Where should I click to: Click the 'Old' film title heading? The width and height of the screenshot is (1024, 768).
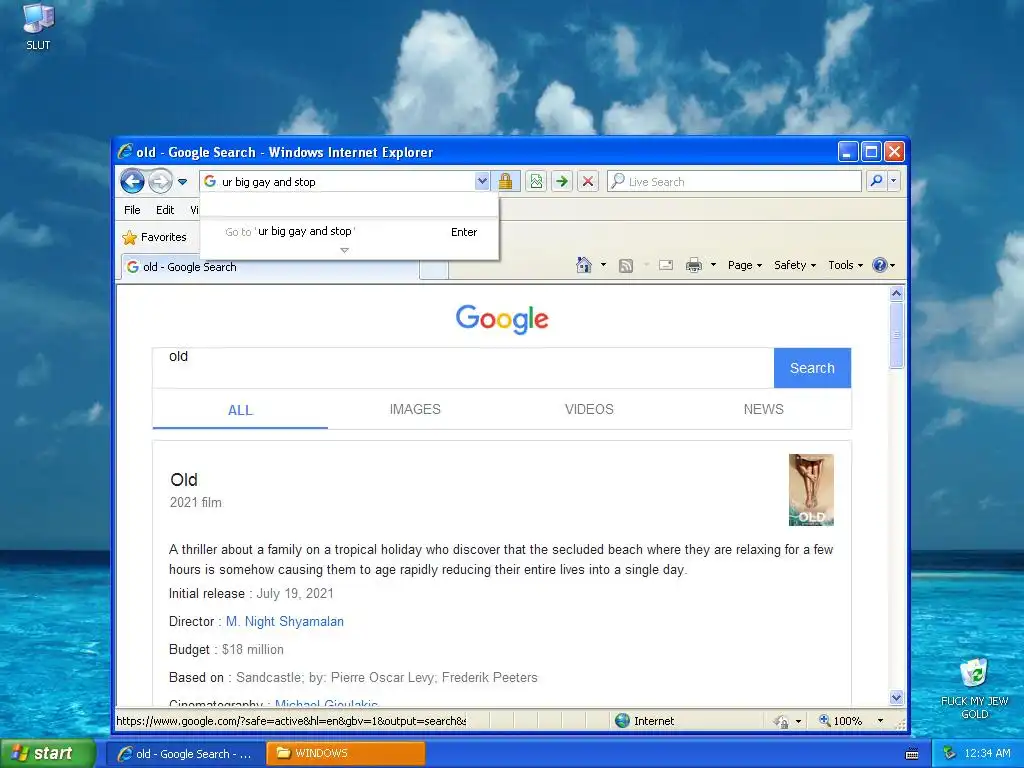(x=184, y=480)
